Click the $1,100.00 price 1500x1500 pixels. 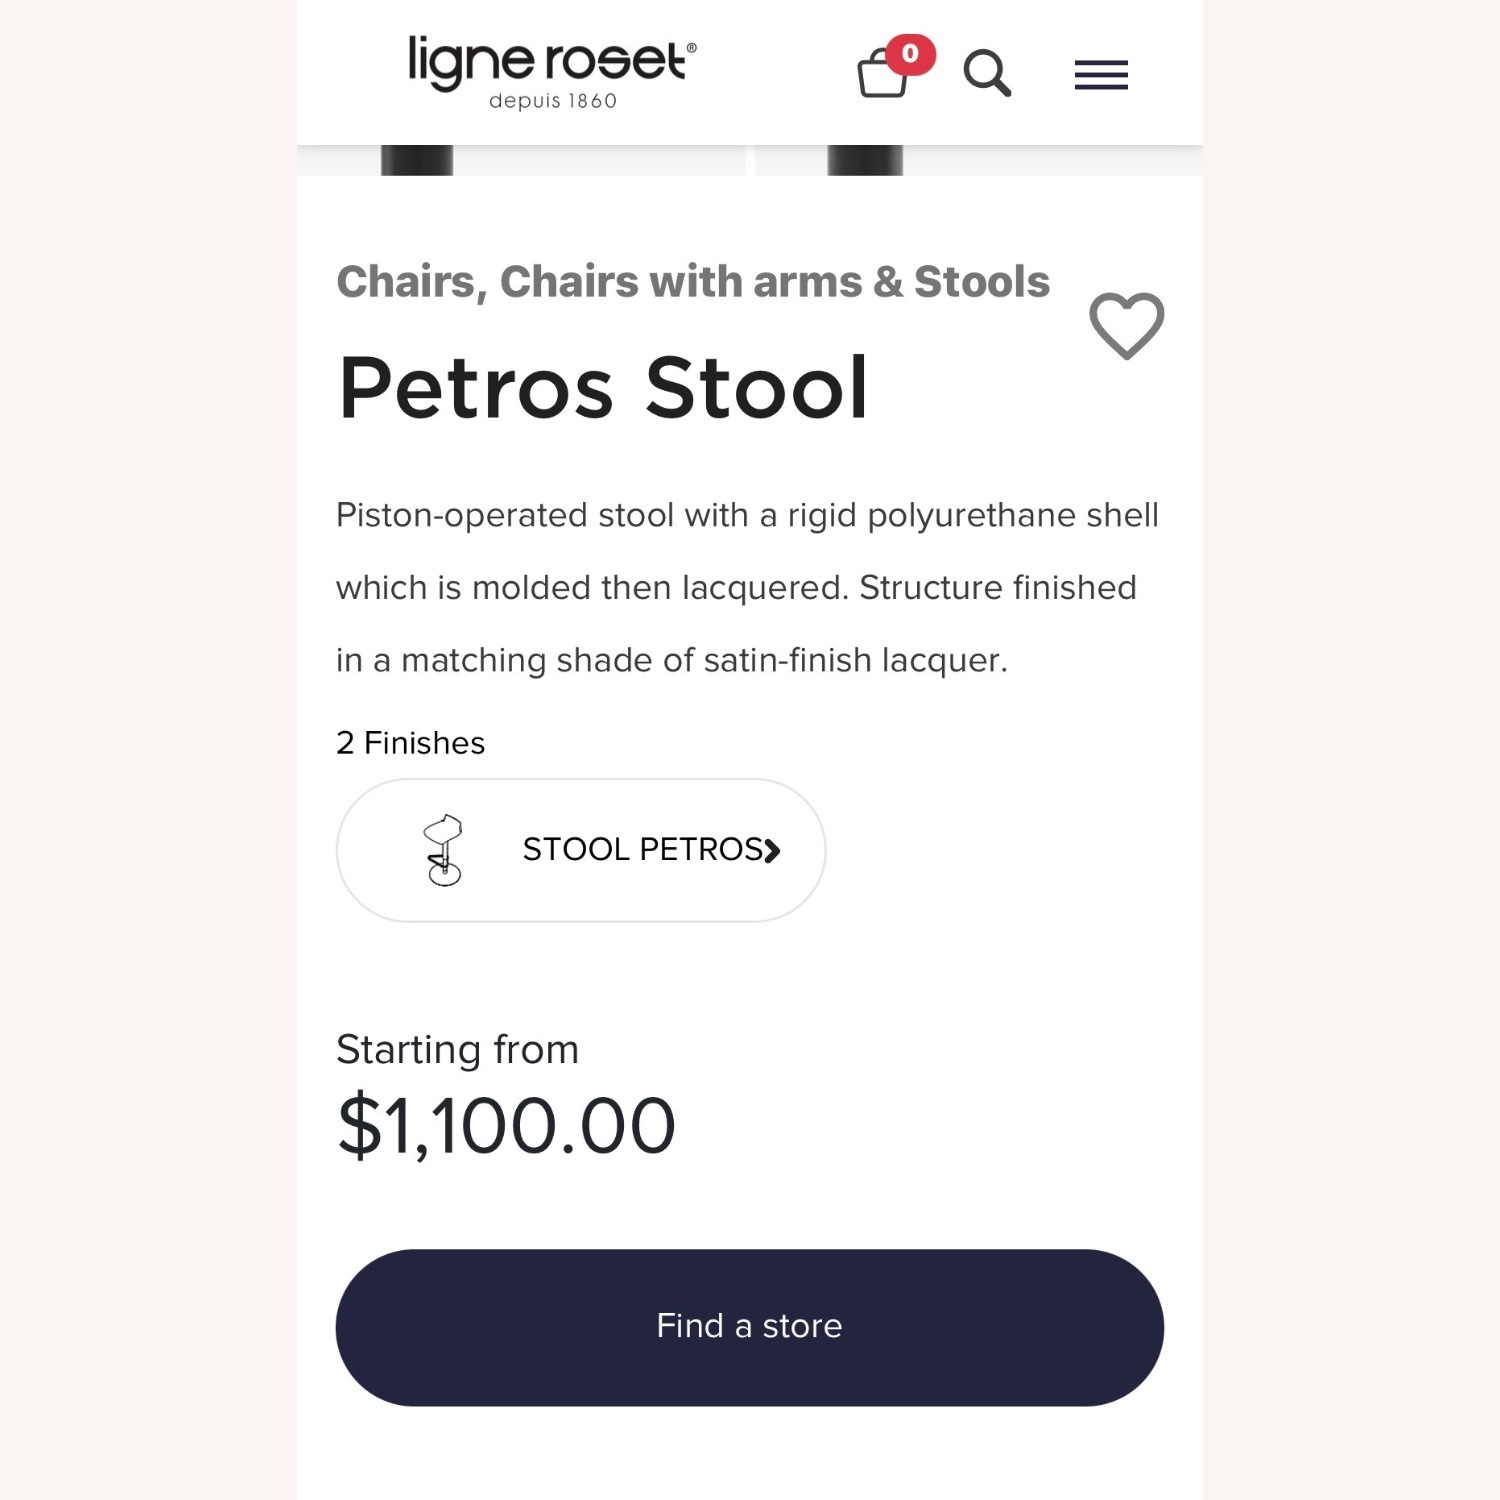(506, 1126)
